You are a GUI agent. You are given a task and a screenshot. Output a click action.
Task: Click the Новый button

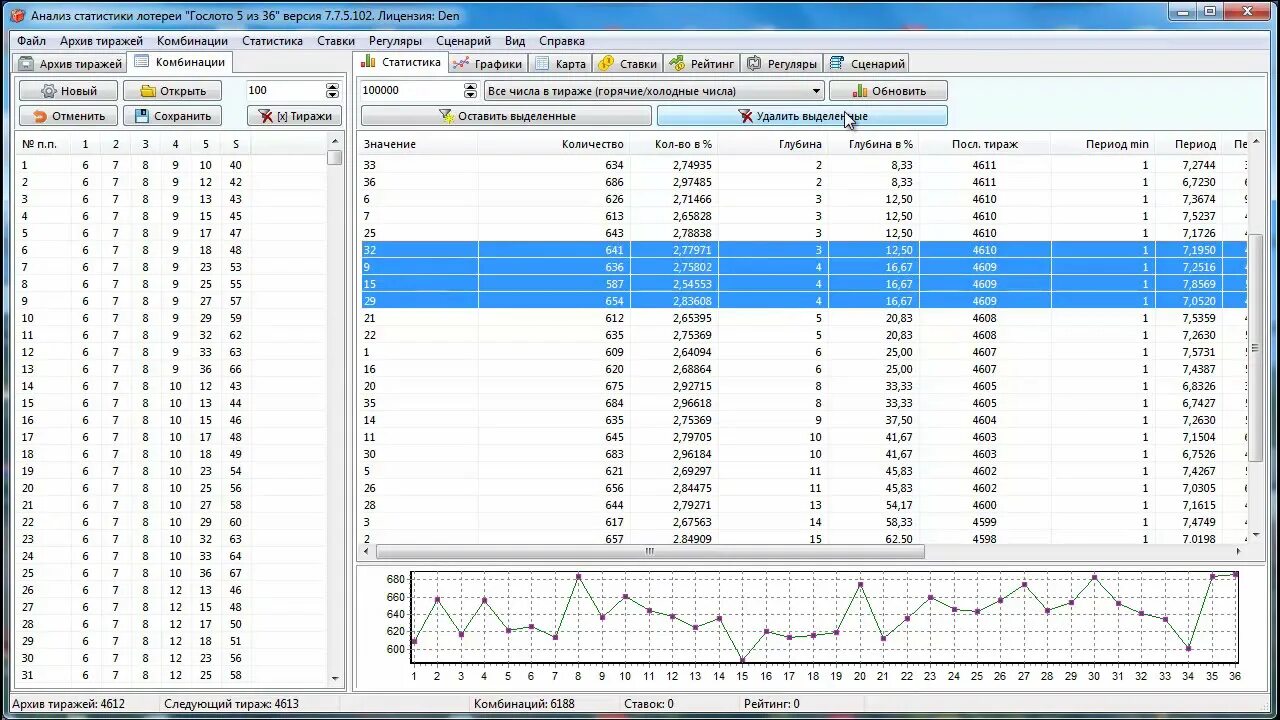click(x=68, y=91)
